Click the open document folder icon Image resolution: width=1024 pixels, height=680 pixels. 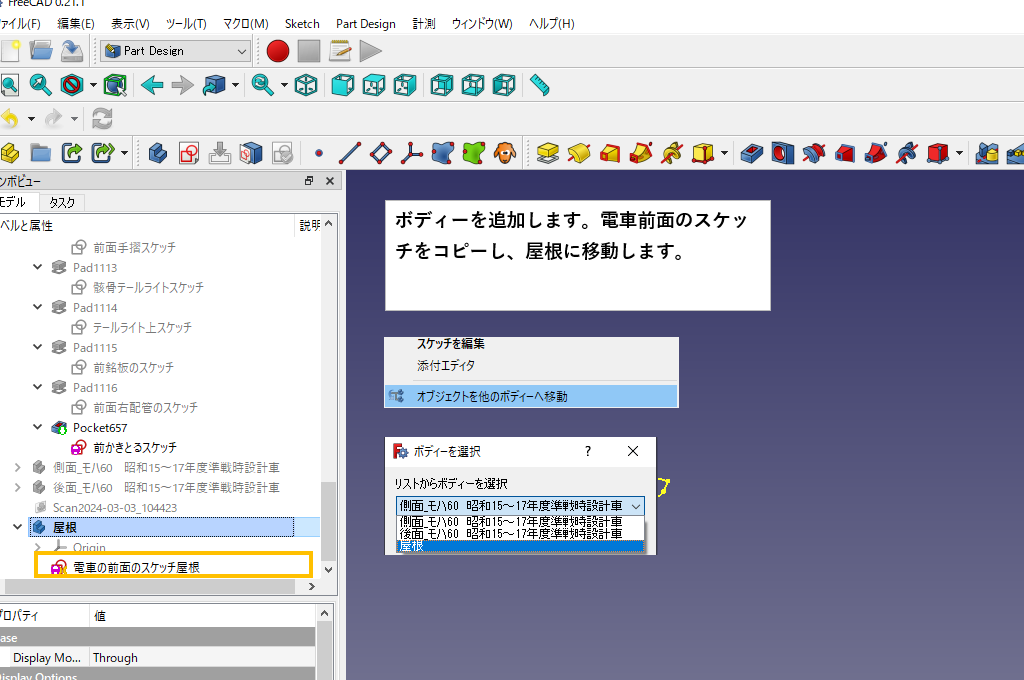click(x=41, y=51)
